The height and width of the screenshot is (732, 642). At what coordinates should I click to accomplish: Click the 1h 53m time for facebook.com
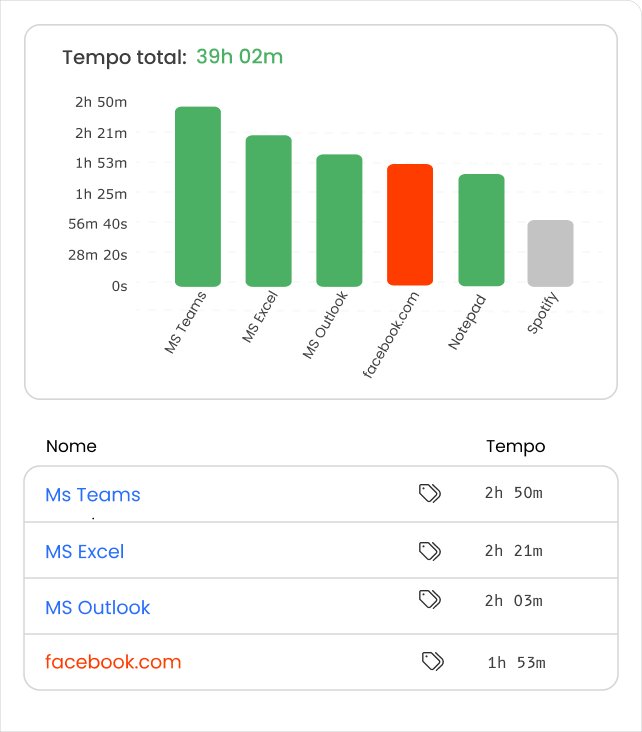[x=516, y=662]
